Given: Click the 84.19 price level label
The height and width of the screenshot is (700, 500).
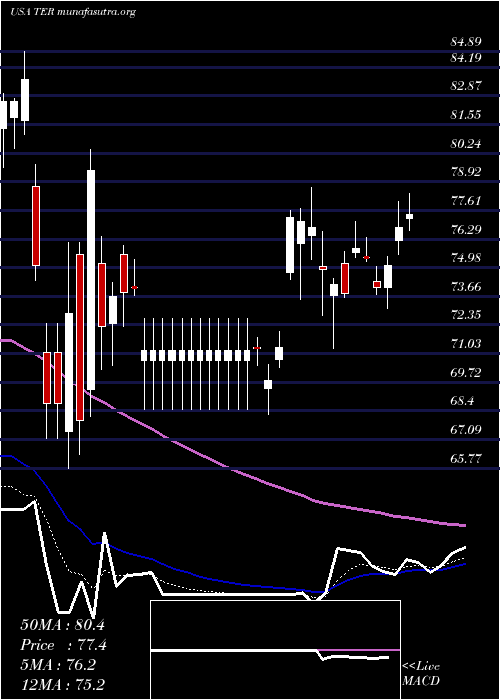Looking at the screenshot, I should pyautogui.click(x=466, y=57).
